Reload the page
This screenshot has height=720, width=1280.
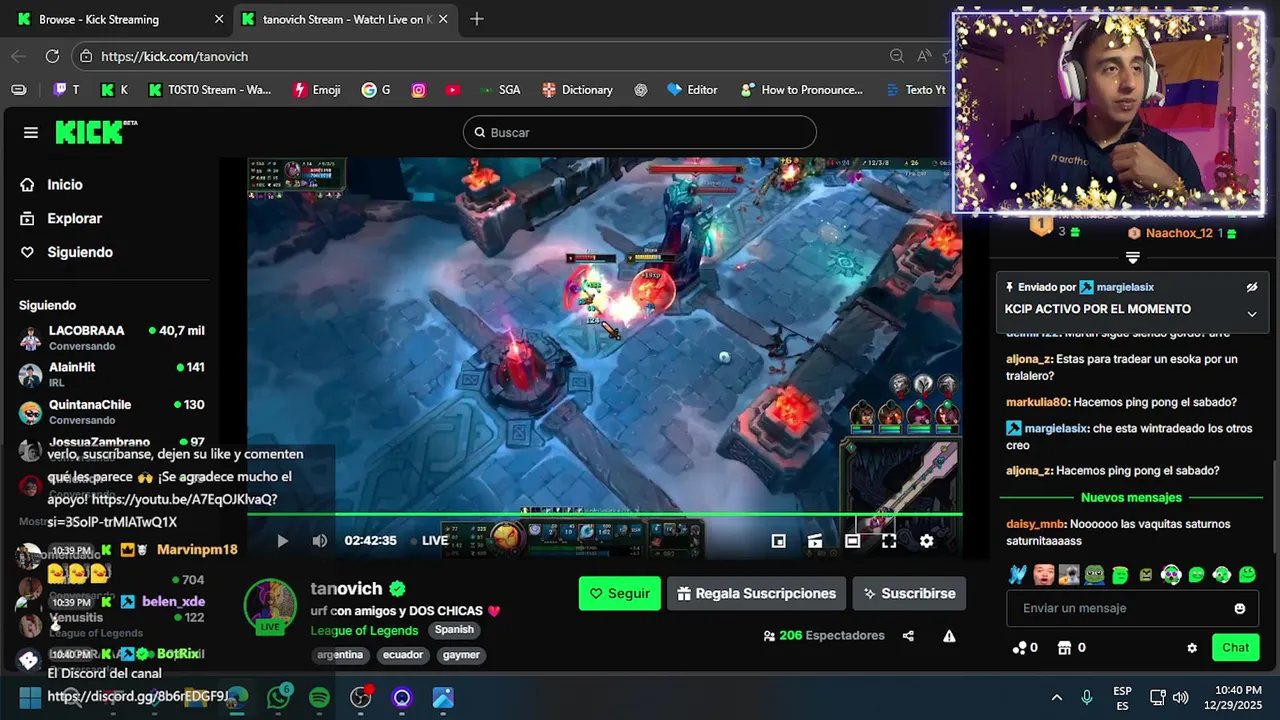(x=52, y=56)
